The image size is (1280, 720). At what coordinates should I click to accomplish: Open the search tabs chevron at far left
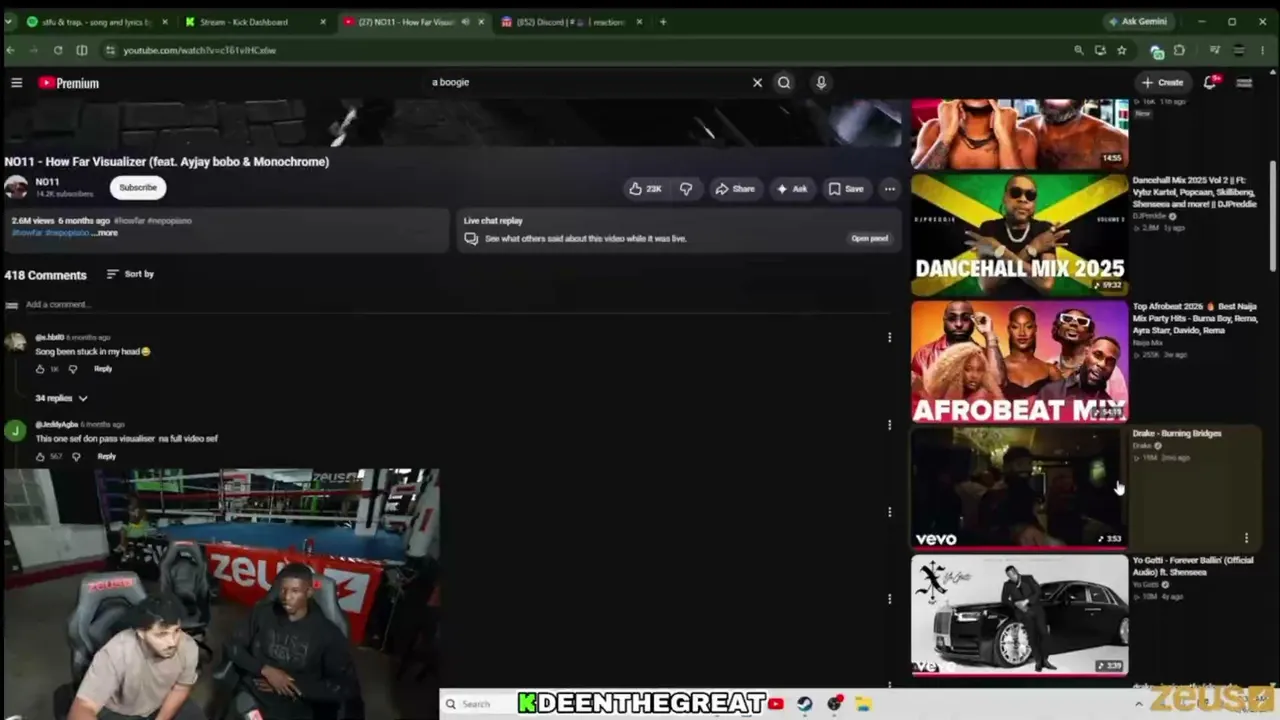[x=9, y=22]
